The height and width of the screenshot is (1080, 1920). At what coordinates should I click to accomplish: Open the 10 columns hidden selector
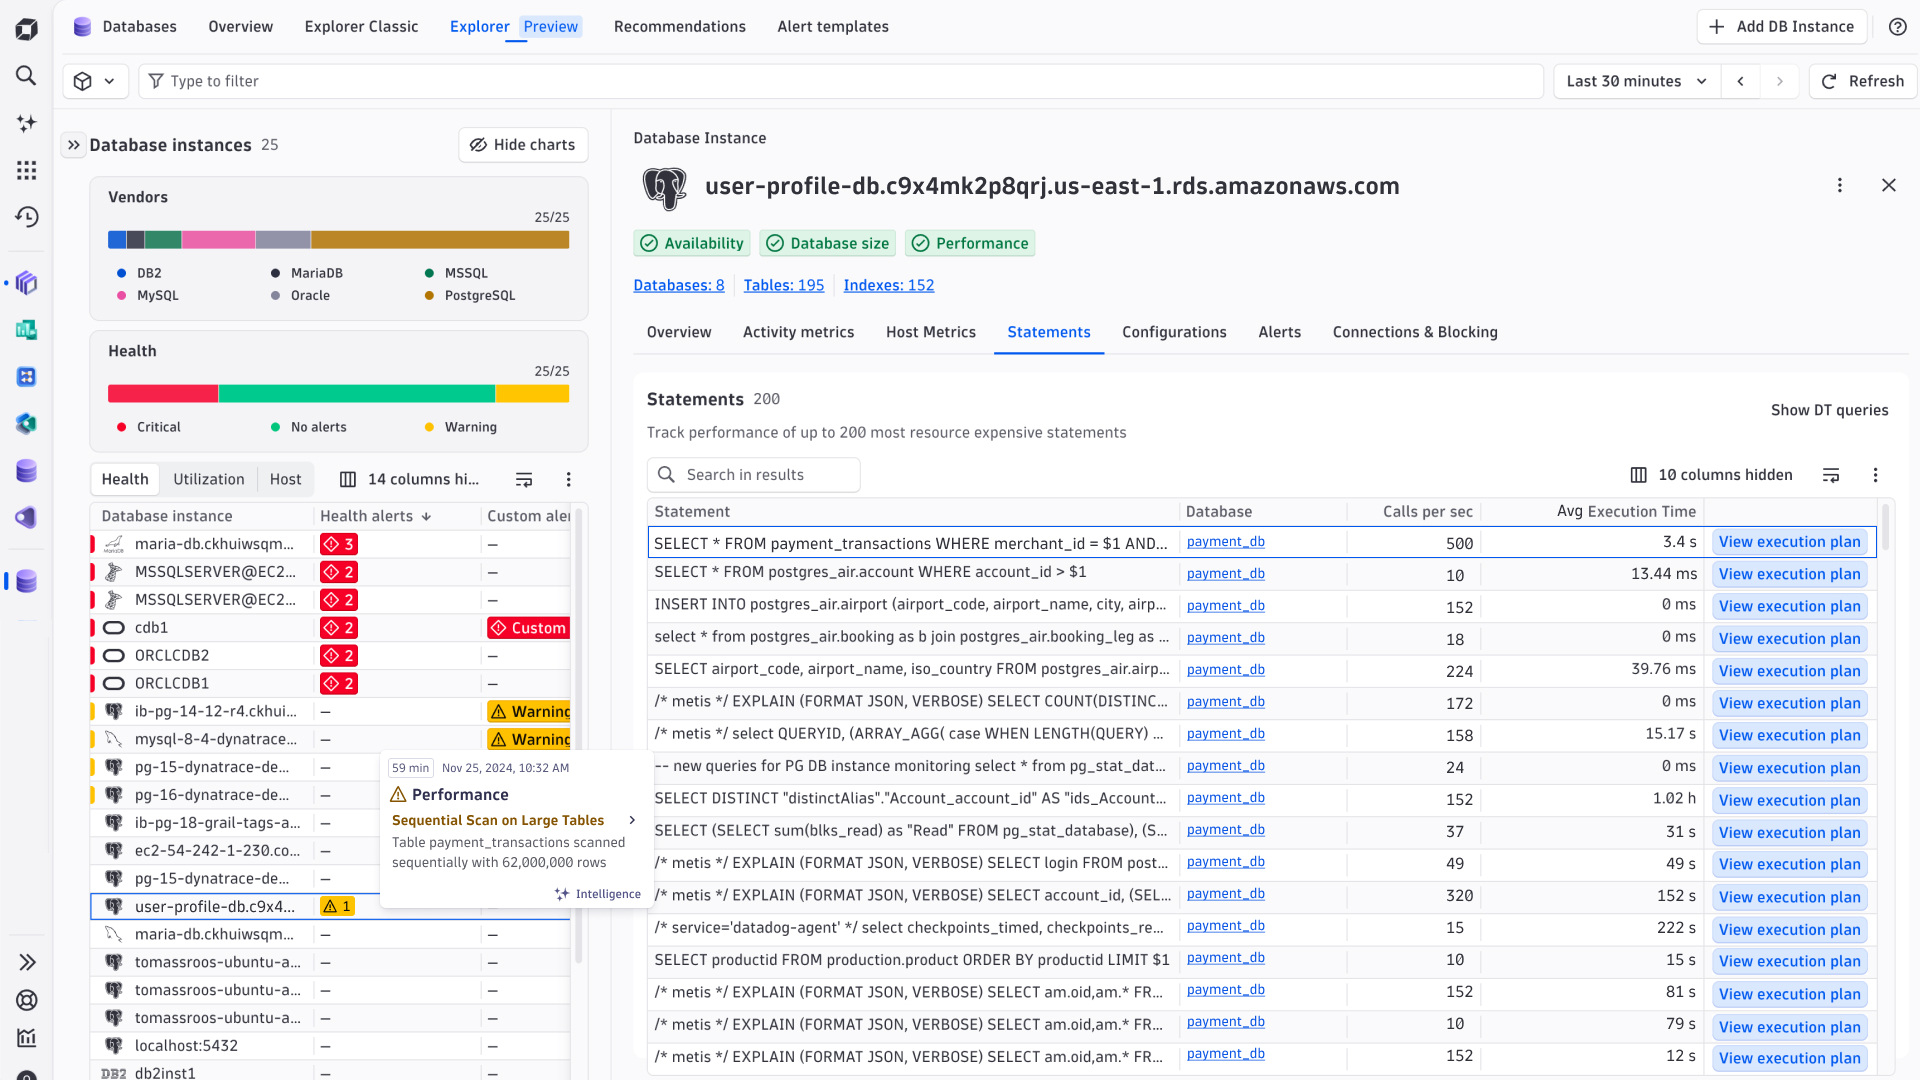1711,475
